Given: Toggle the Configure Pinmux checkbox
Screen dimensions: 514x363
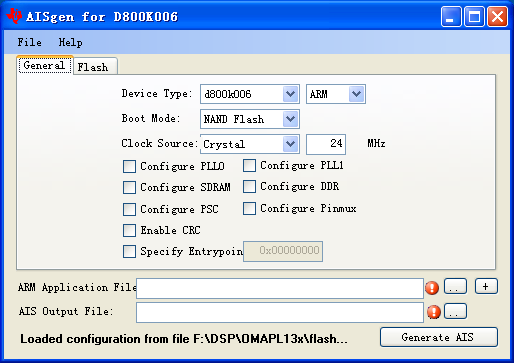Looking at the screenshot, I should click(249, 208).
